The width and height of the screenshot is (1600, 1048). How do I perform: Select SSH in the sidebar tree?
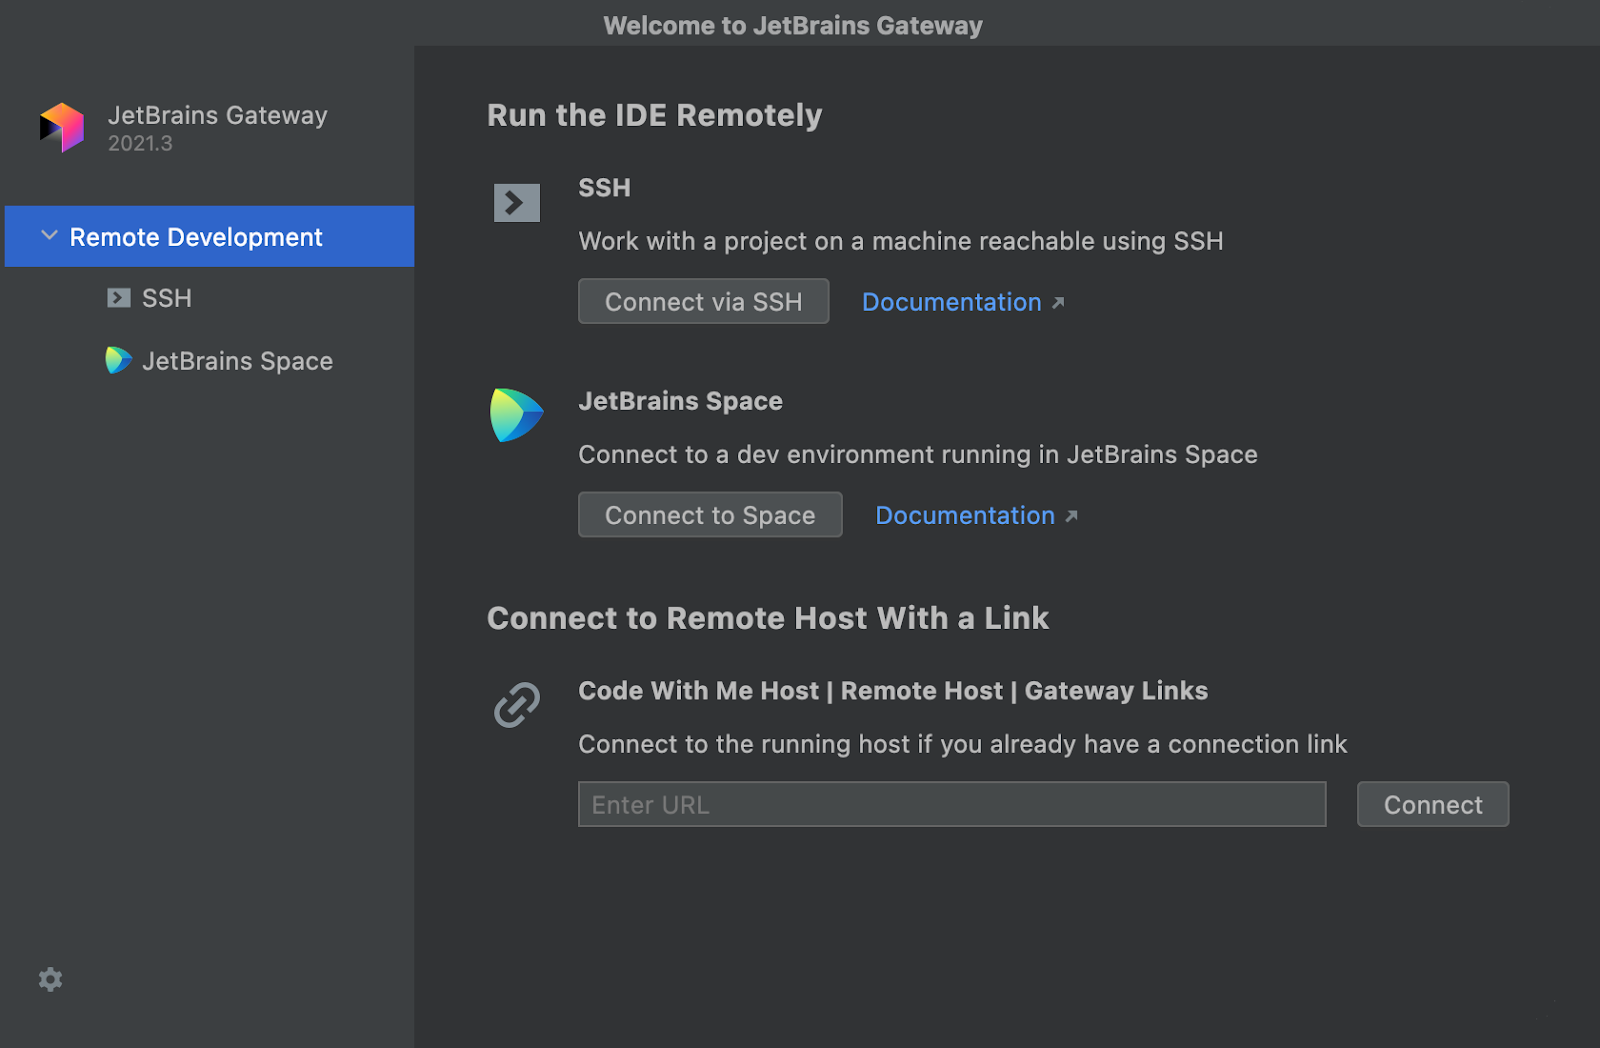tap(167, 298)
